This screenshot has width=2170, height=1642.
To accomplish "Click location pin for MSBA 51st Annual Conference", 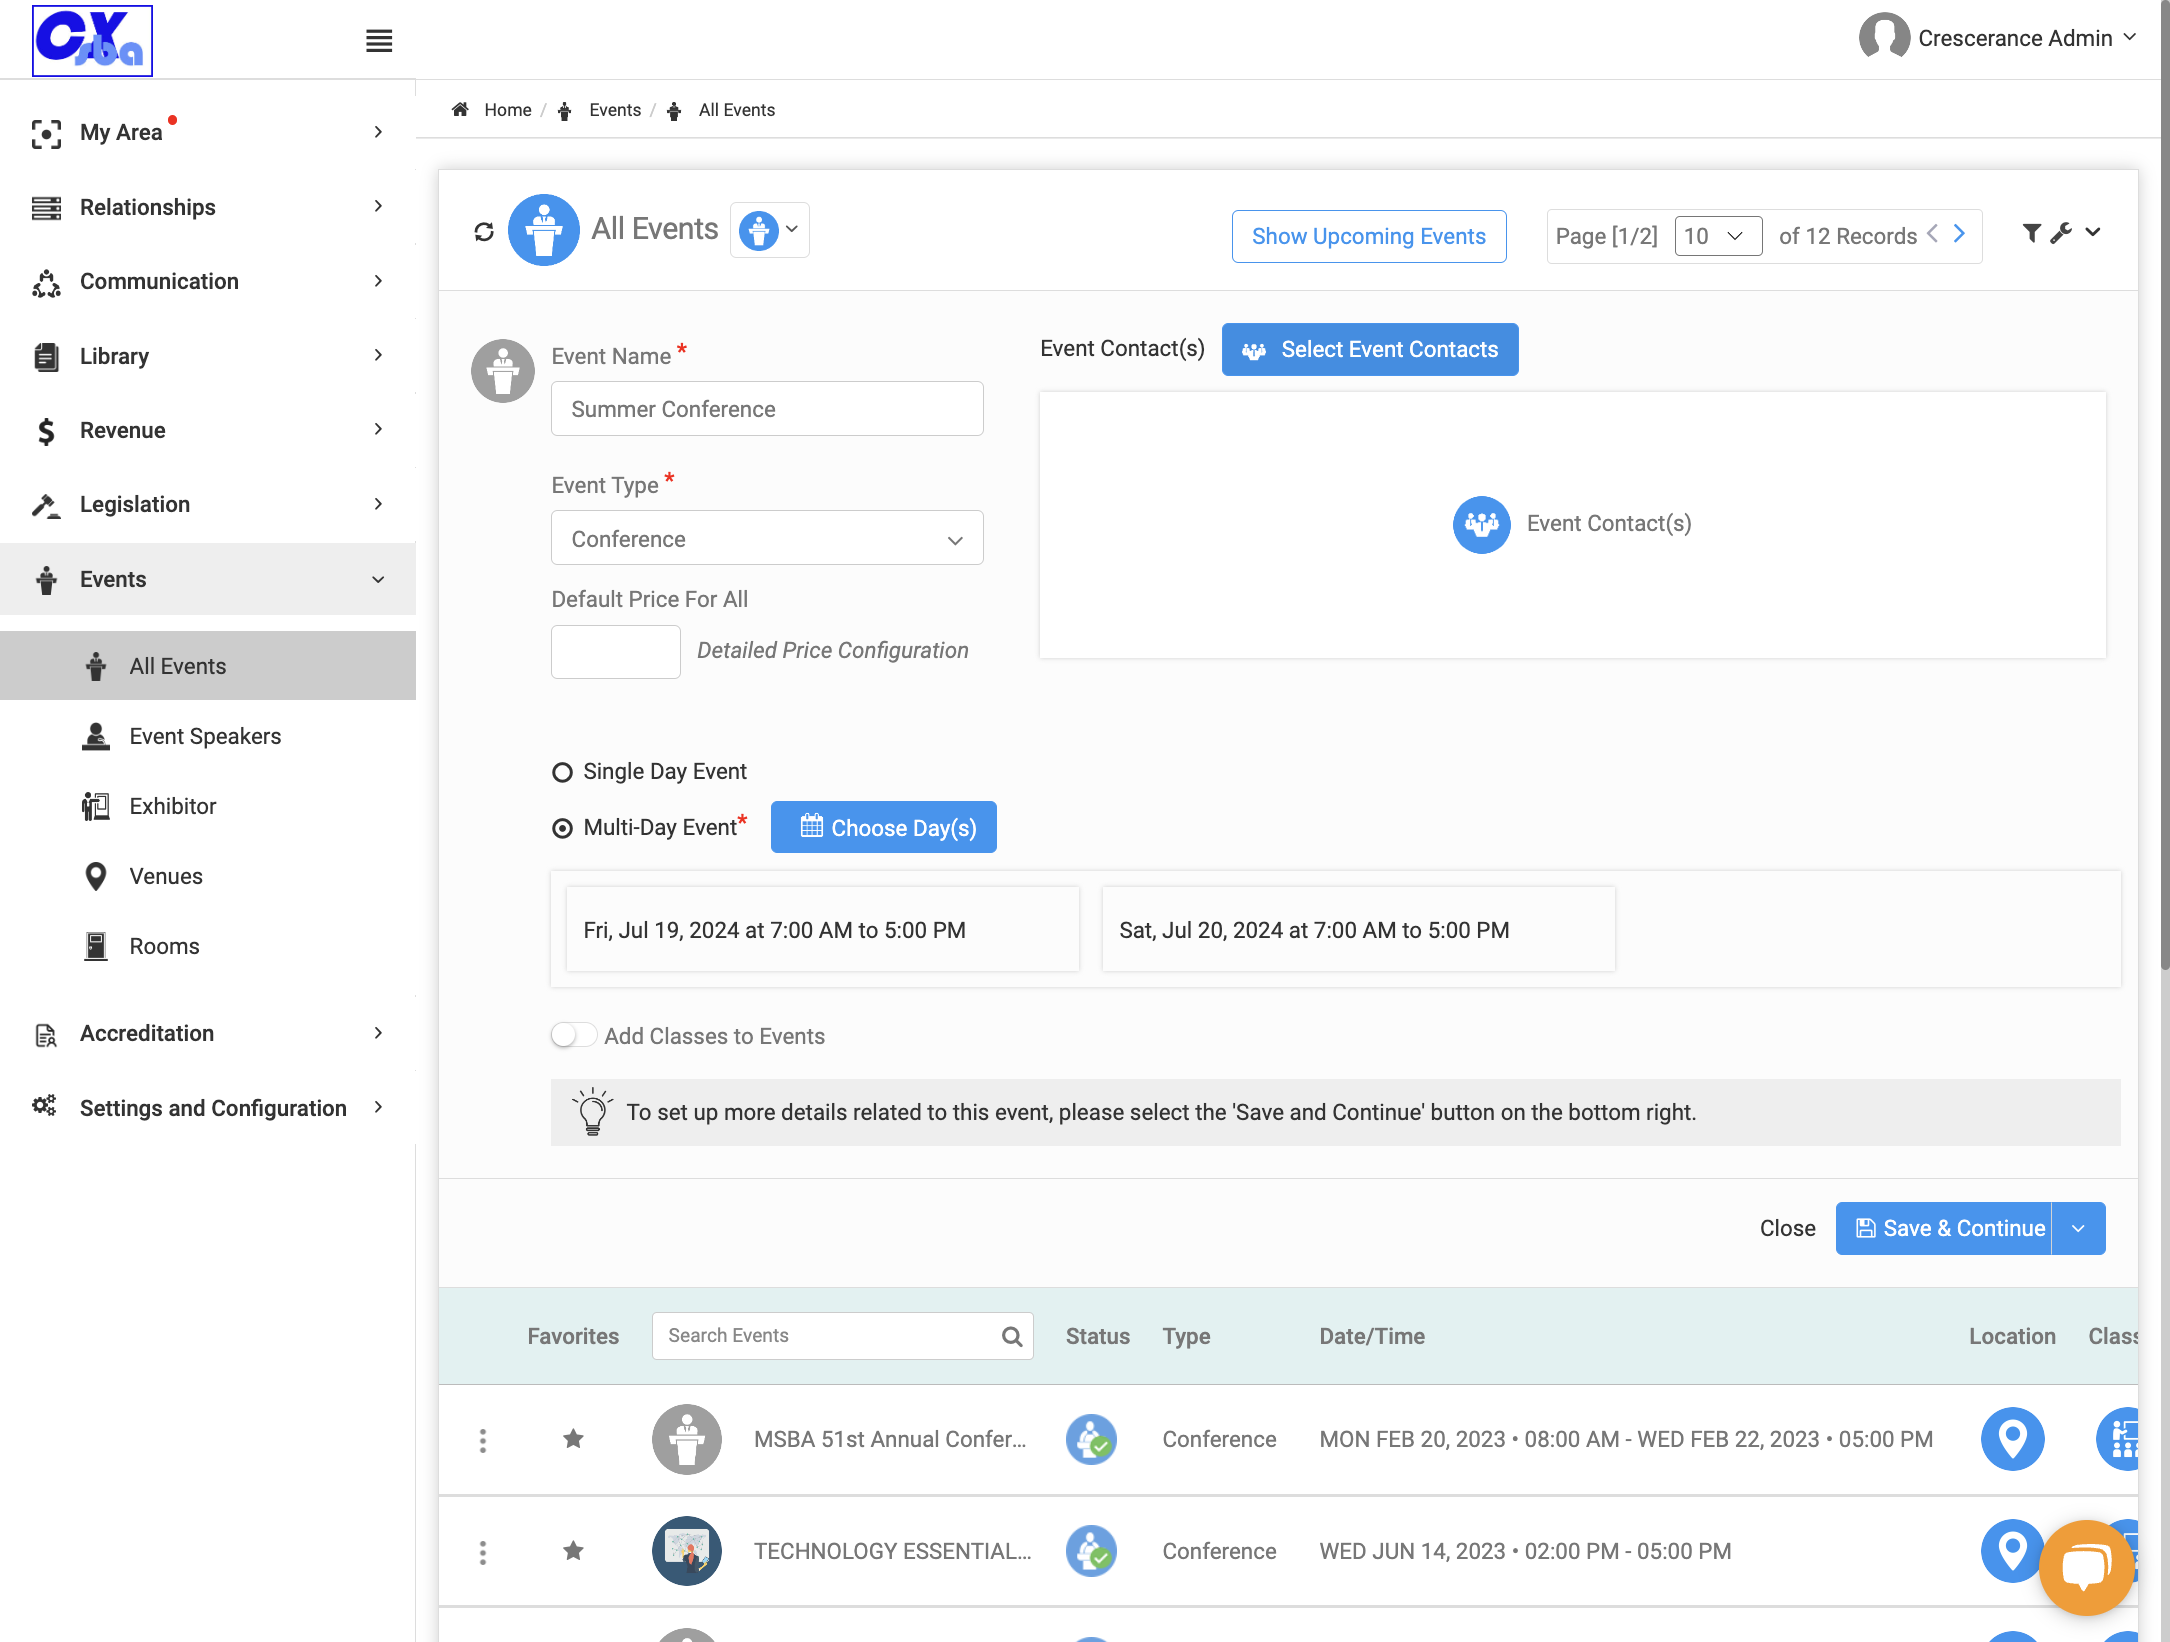I will tap(2012, 1439).
